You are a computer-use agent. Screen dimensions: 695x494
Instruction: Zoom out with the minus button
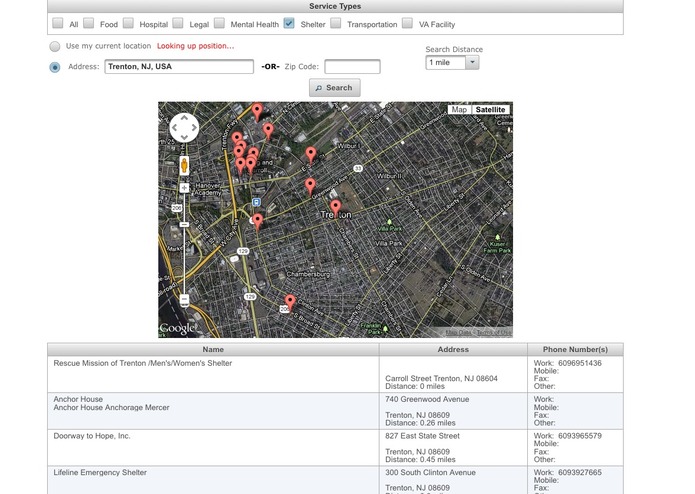pyautogui.click(x=184, y=300)
